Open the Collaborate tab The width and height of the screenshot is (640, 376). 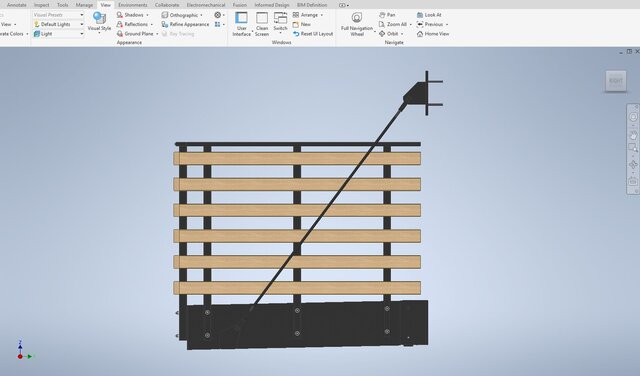point(167,5)
